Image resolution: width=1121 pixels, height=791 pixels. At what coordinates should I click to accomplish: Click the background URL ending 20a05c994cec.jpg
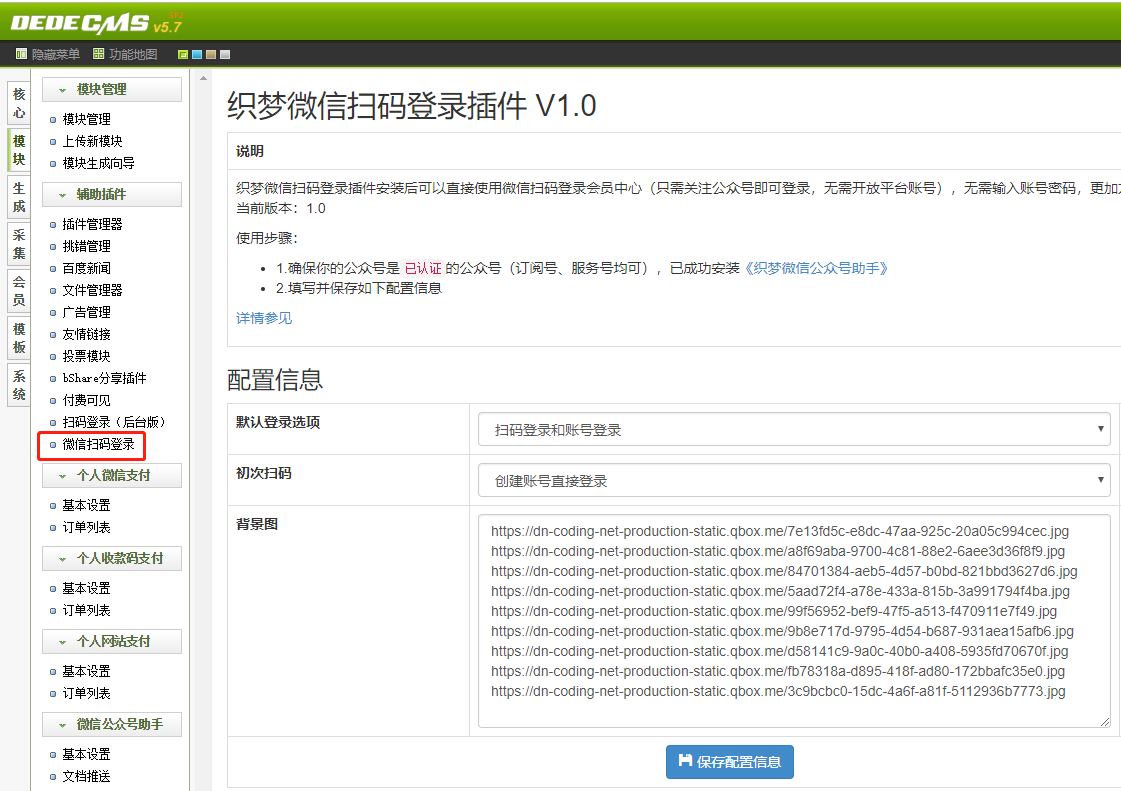tap(780, 531)
